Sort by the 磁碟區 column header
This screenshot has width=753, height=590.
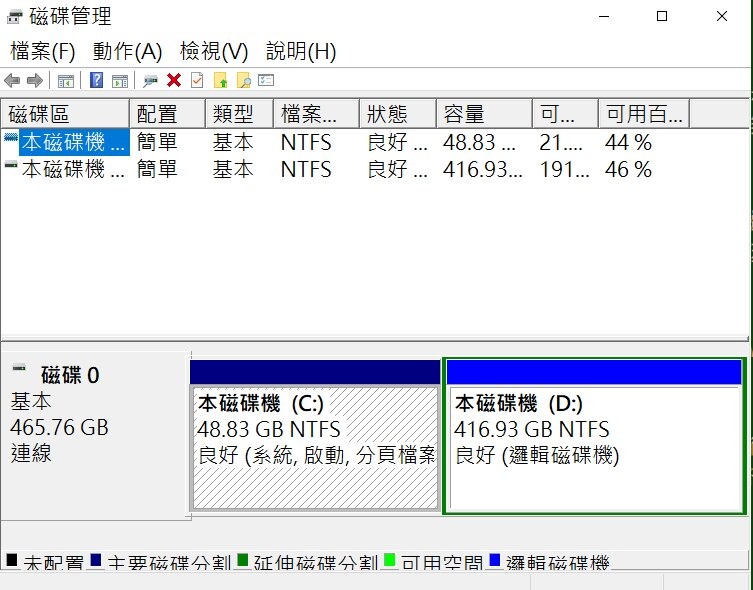pyautogui.click(x=65, y=114)
